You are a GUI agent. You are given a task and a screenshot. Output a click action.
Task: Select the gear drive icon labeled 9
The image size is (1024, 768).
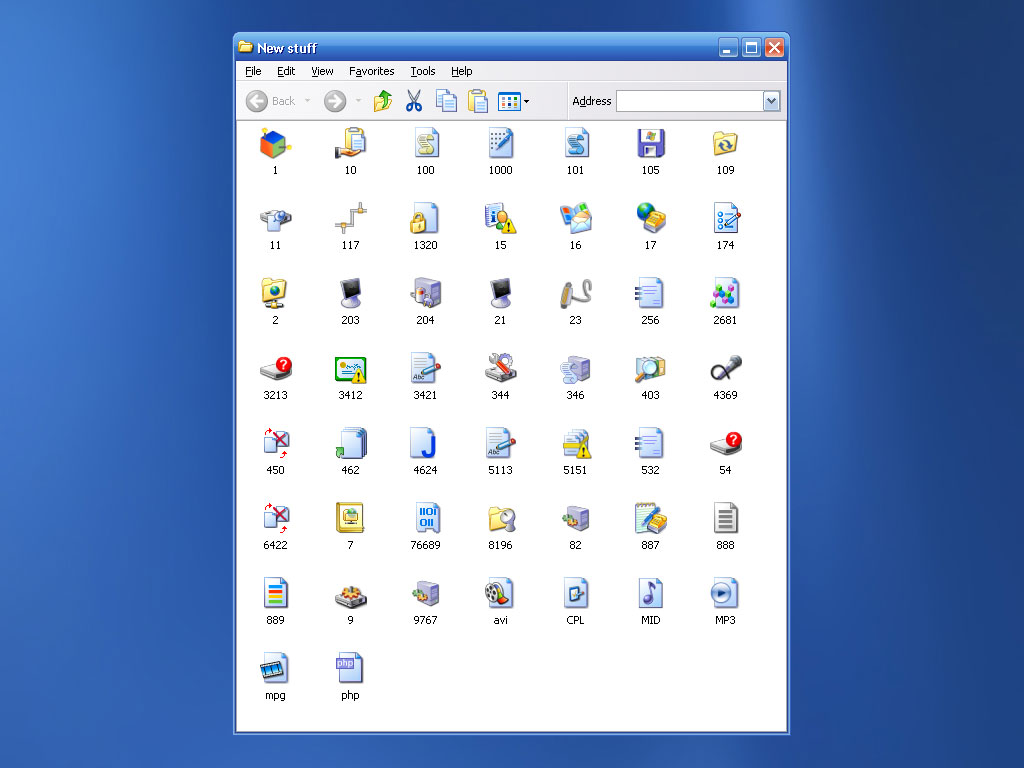point(351,596)
